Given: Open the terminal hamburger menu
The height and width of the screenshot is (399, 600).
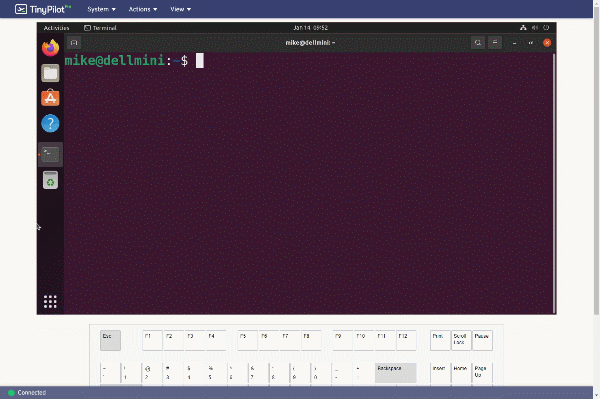Looking at the screenshot, I should pos(495,43).
